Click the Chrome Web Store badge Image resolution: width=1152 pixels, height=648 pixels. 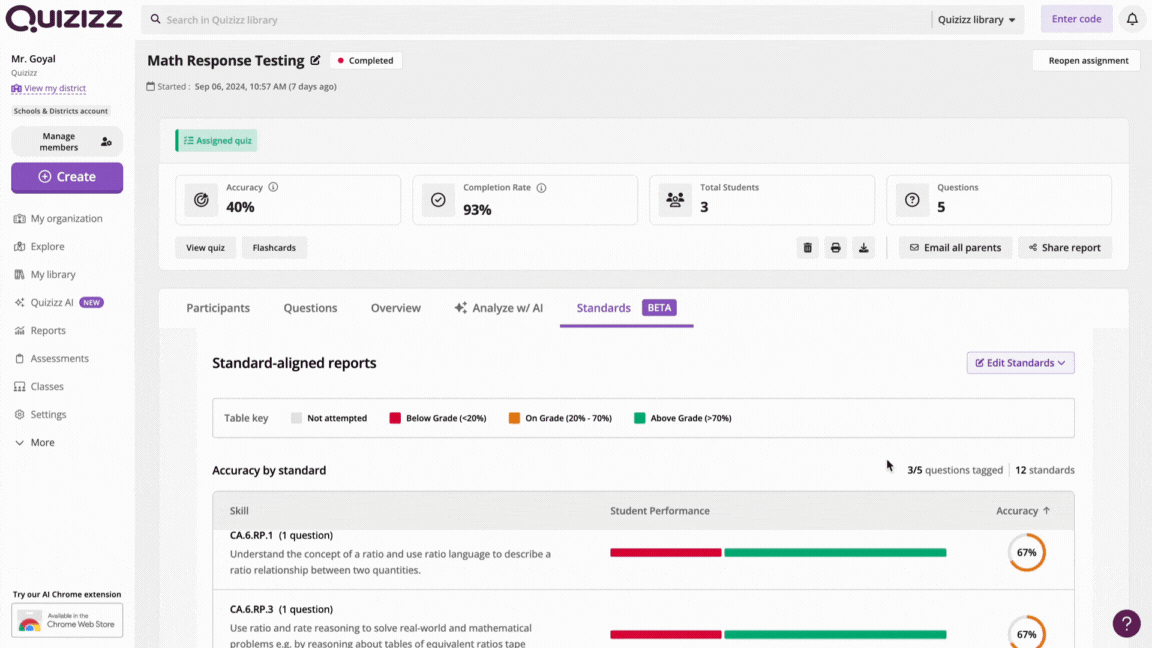[67, 620]
